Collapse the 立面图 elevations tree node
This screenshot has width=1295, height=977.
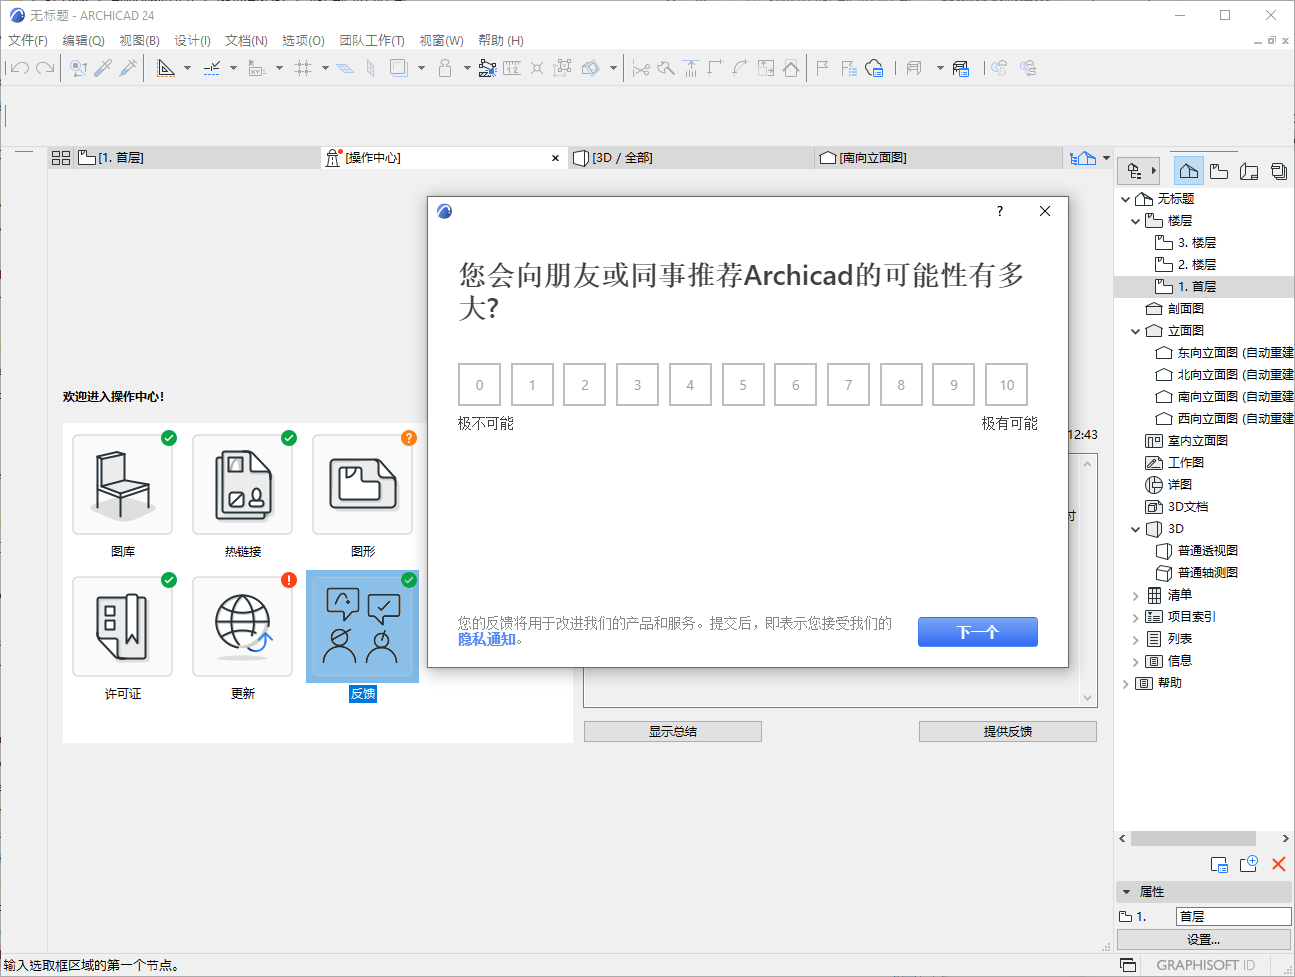(x=1136, y=331)
